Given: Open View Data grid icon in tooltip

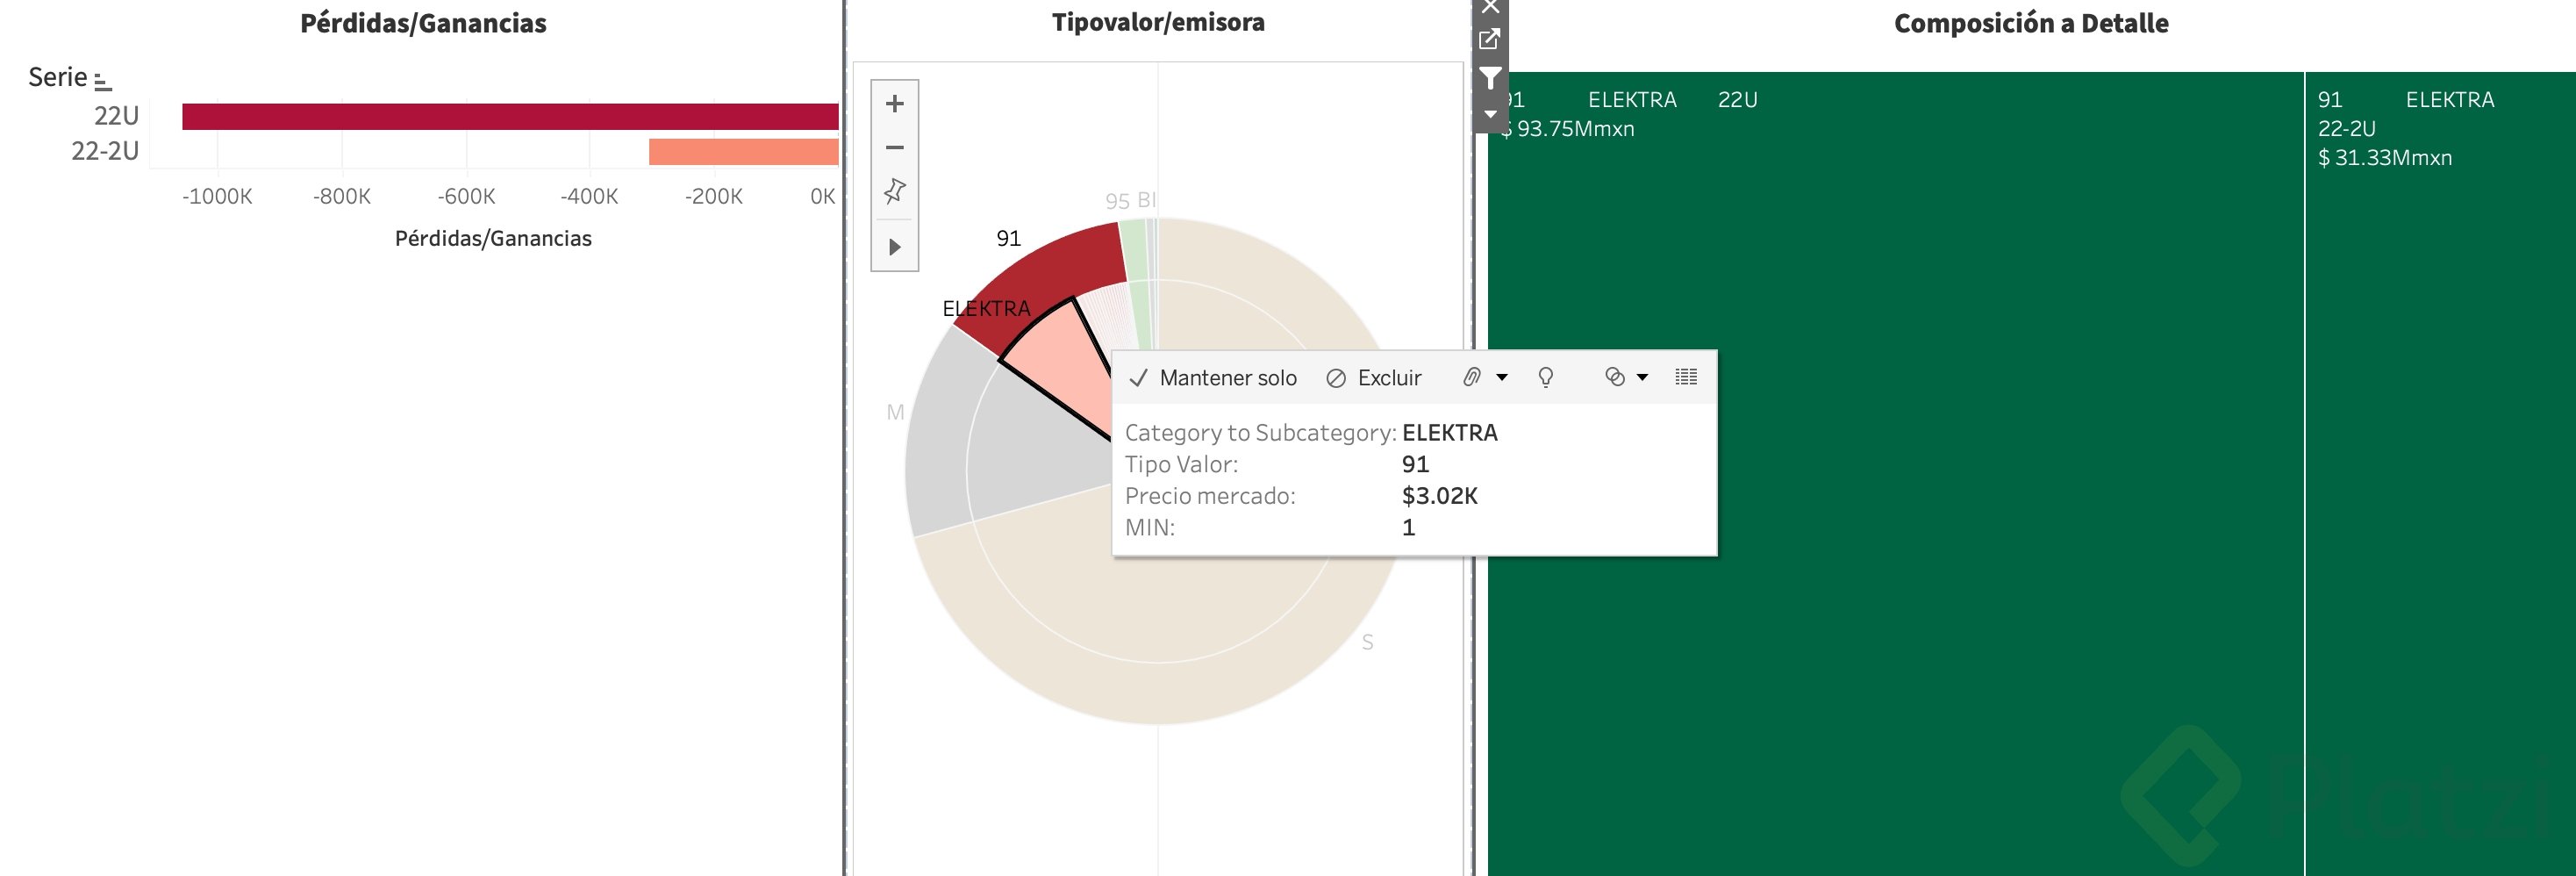Looking at the screenshot, I should coord(1686,377).
